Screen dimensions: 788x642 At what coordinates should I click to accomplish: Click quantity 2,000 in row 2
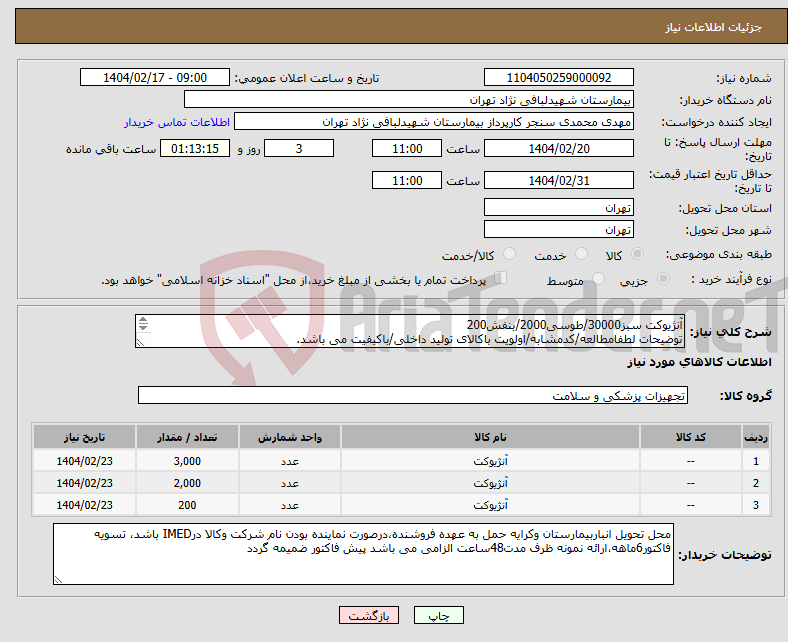click(187, 483)
